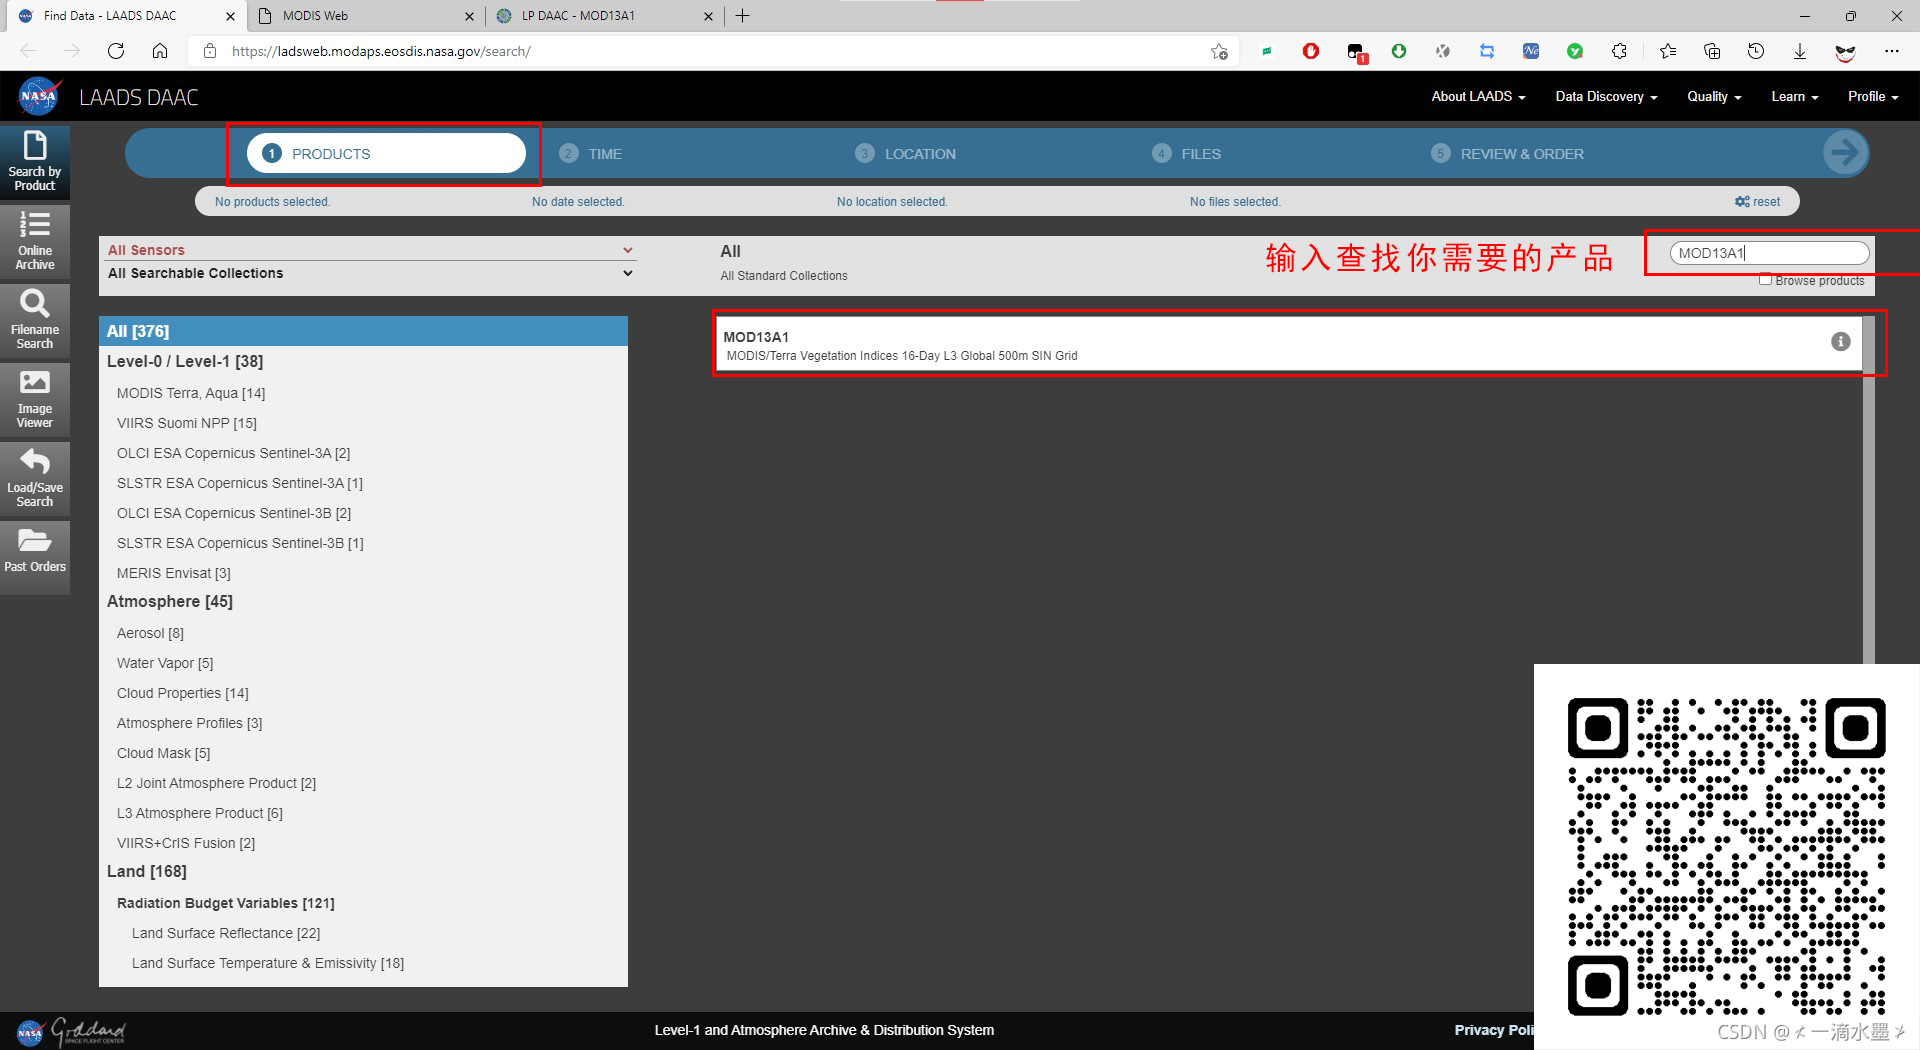
Task: Click in product search input field
Action: tap(1769, 253)
